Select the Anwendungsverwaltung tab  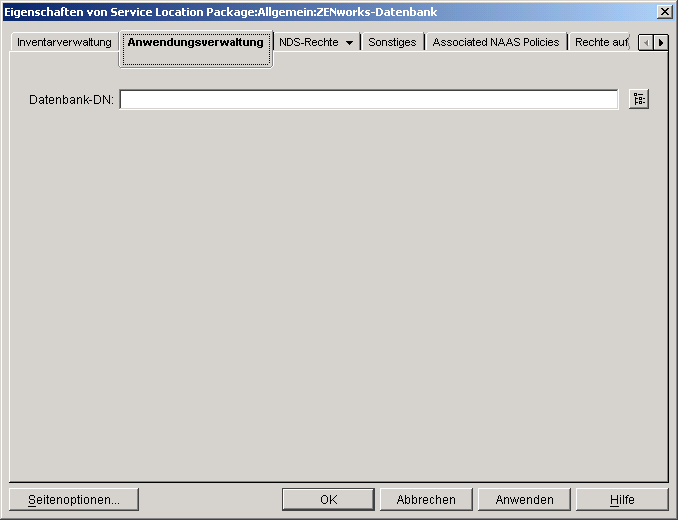point(195,49)
